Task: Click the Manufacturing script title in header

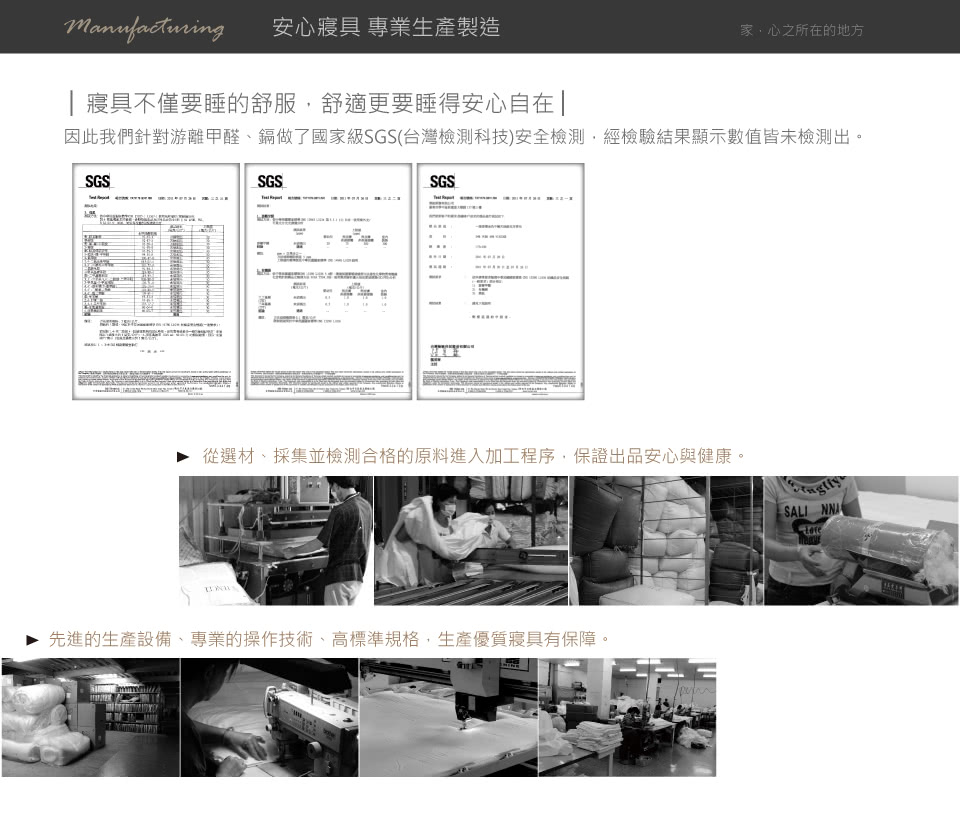Action: [x=144, y=27]
